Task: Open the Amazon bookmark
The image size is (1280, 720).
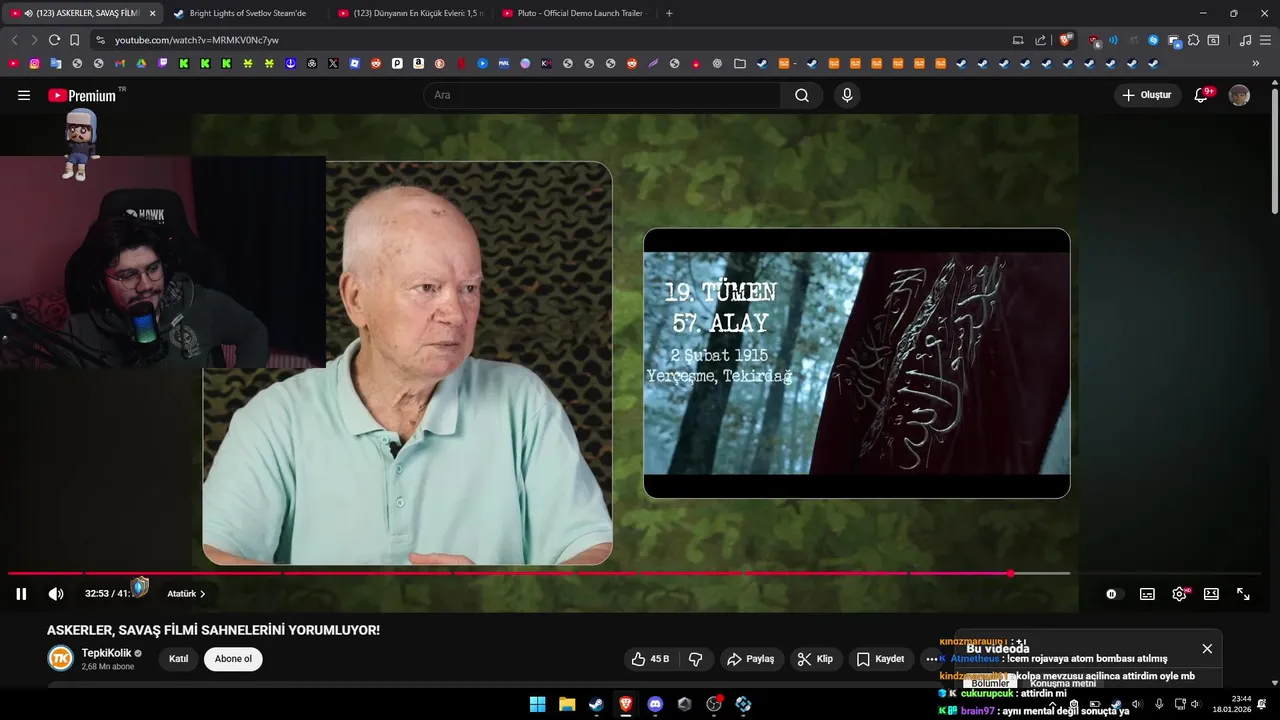Action: [418, 63]
